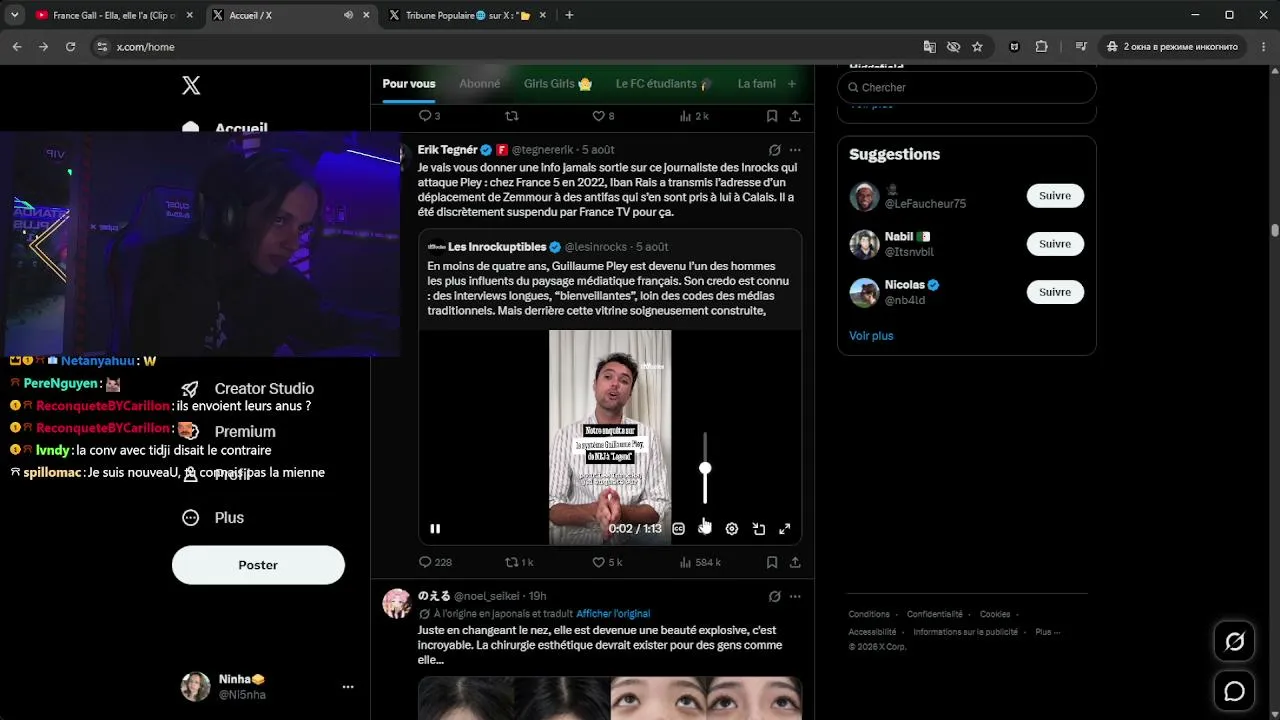
Task: Click the Conditions footer link
Action: (869, 614)
